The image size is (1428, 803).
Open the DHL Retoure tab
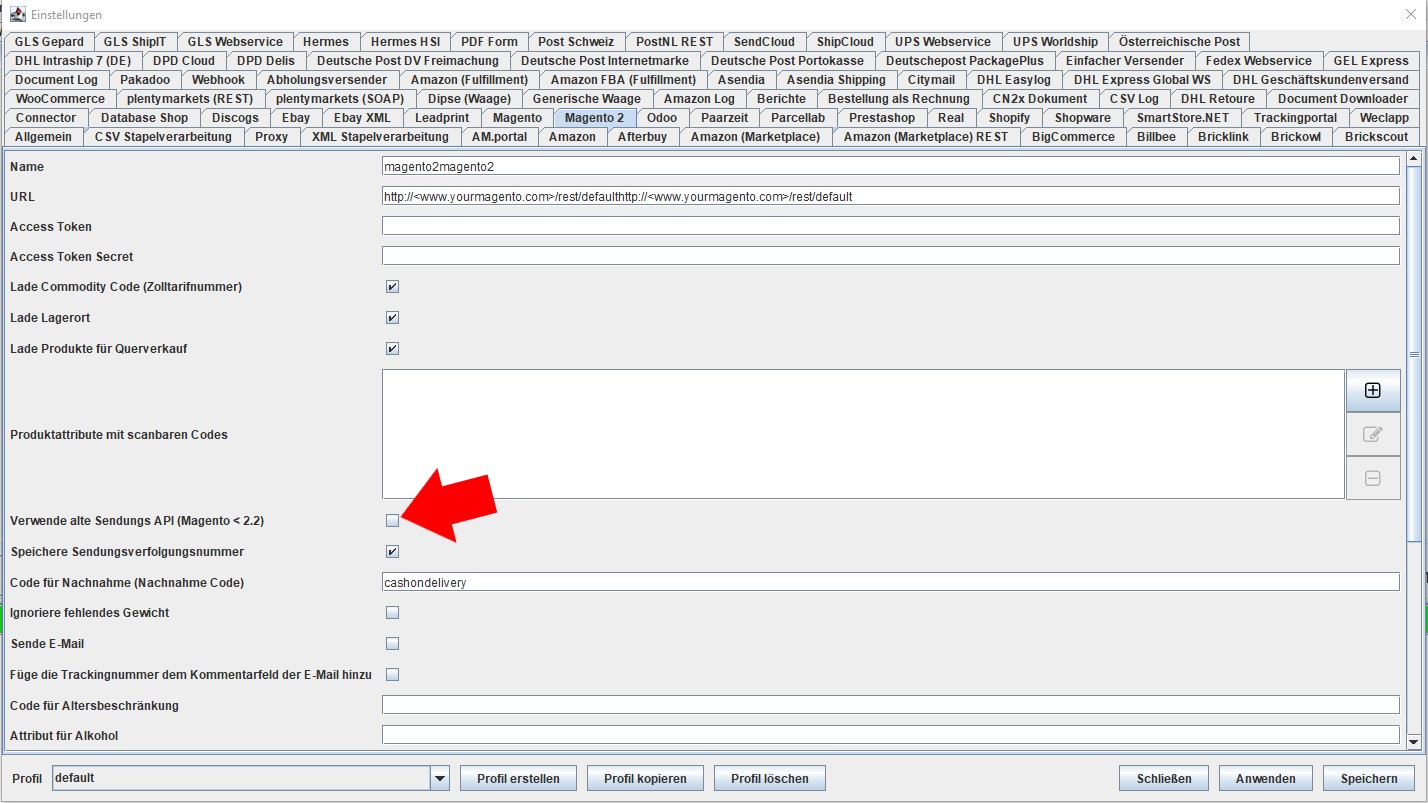point(1218,99)
